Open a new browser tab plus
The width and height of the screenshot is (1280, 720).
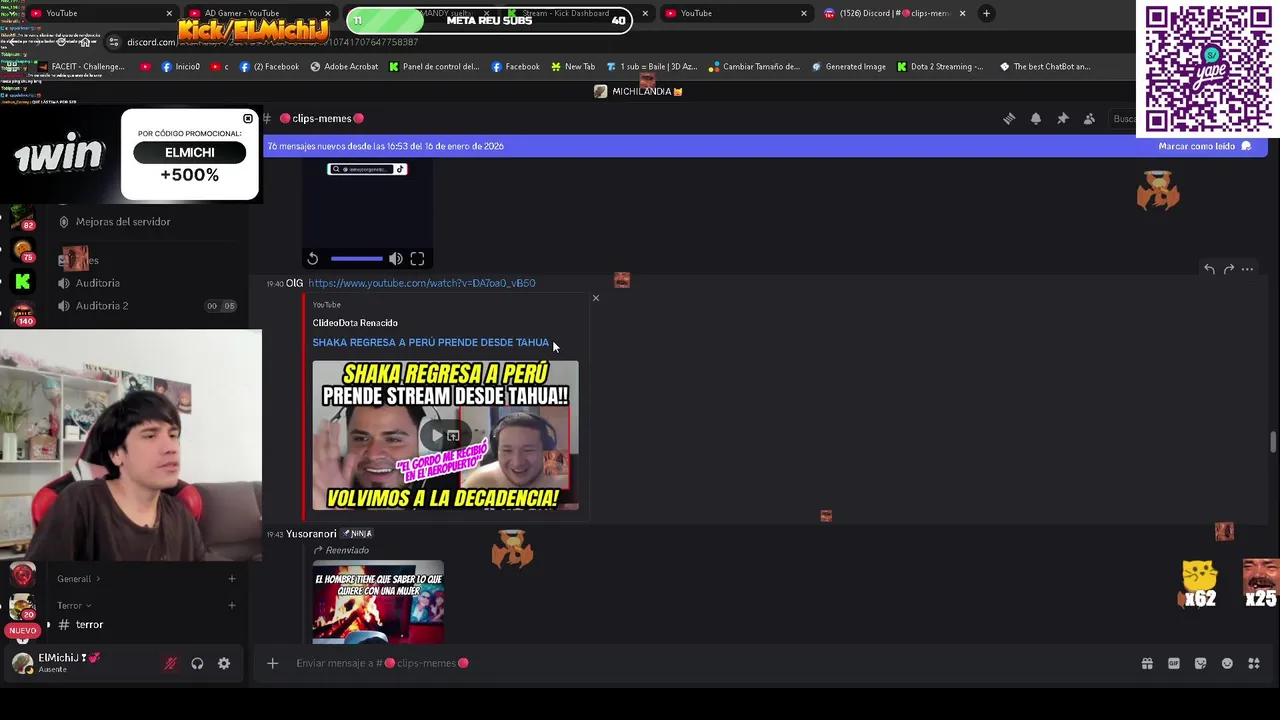click(986, 13)
